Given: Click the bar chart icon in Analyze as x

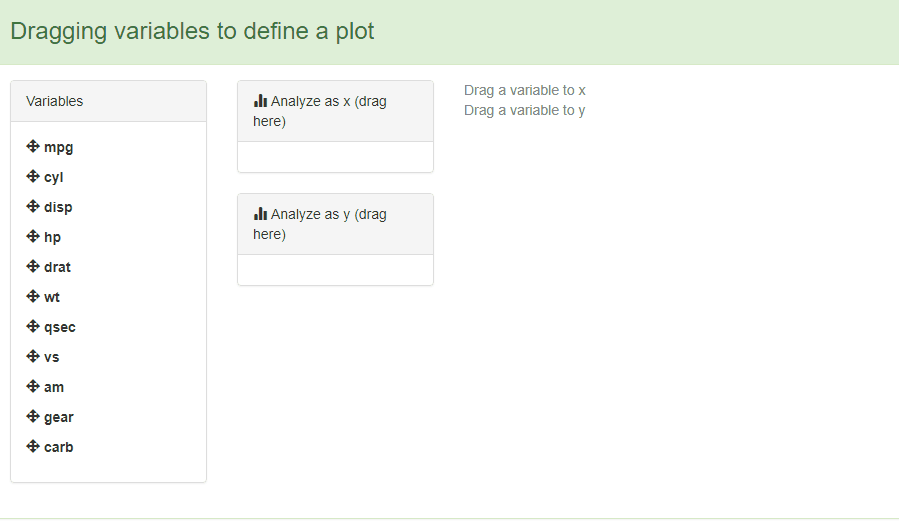Looking at the screenshot, I should point(260,101).
